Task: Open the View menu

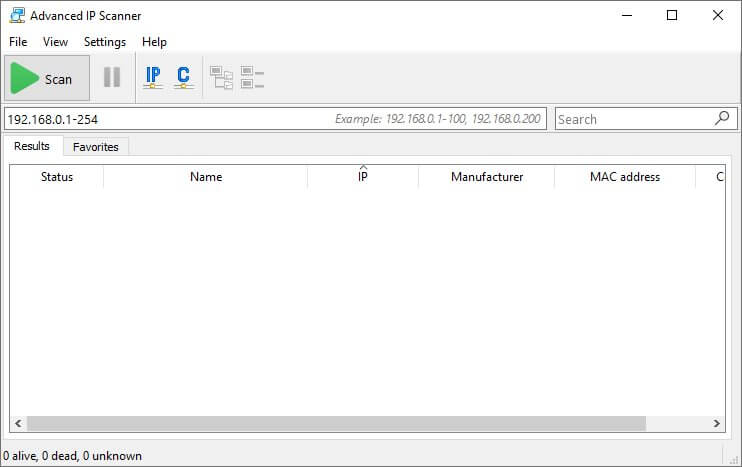Action: point(55,42)
